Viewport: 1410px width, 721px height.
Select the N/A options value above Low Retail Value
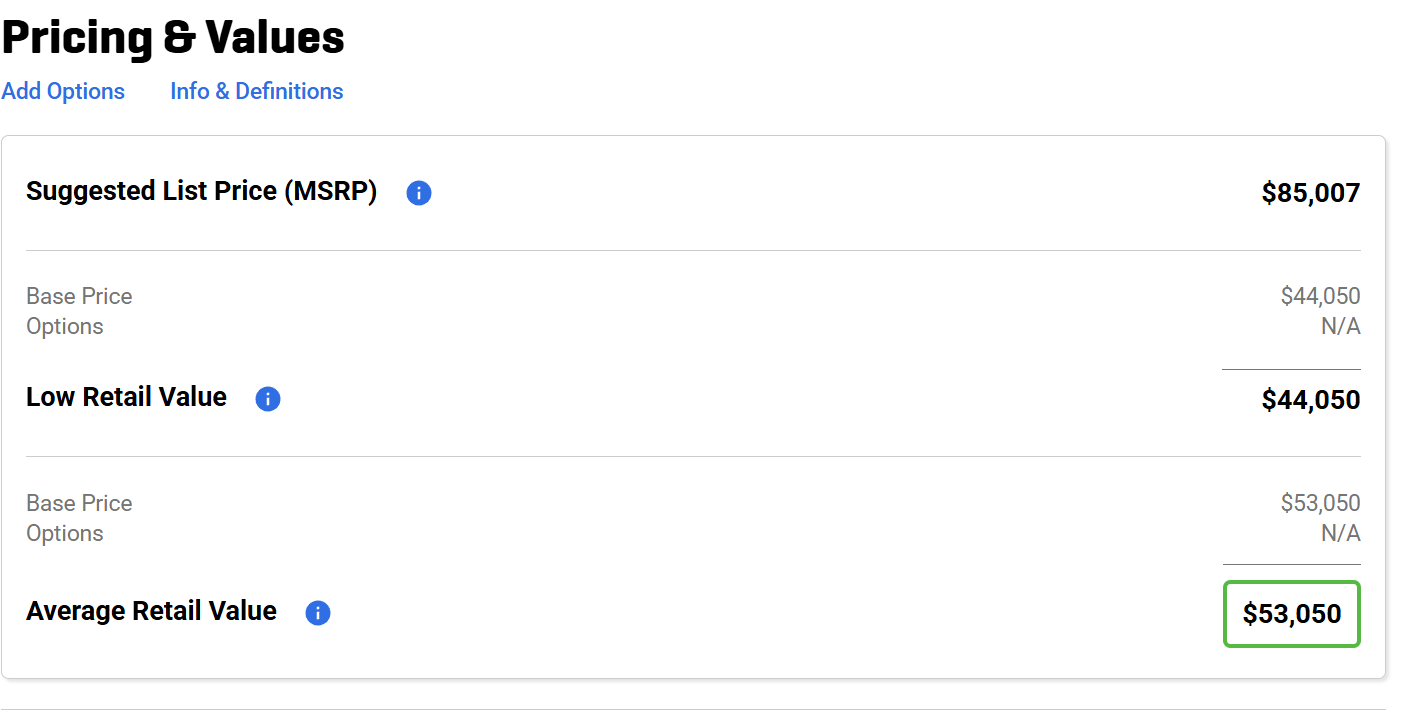1340,327
